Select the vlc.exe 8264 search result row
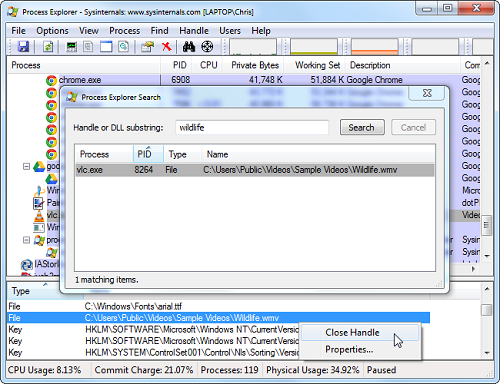 click(255, 170)
